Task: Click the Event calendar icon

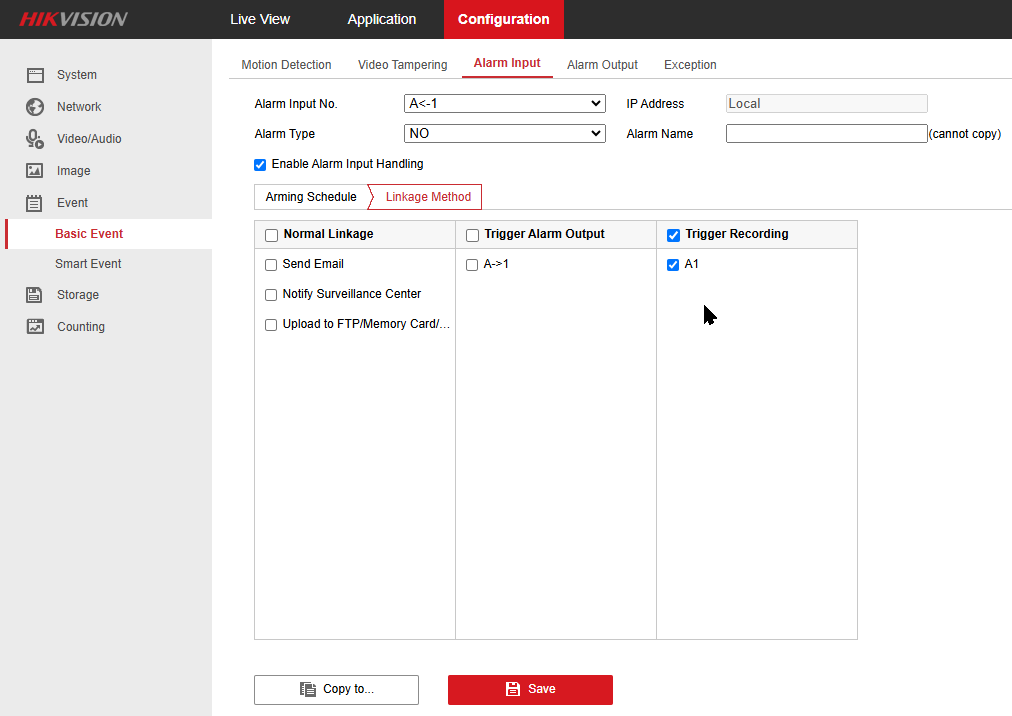Action: tap(35, 203)
